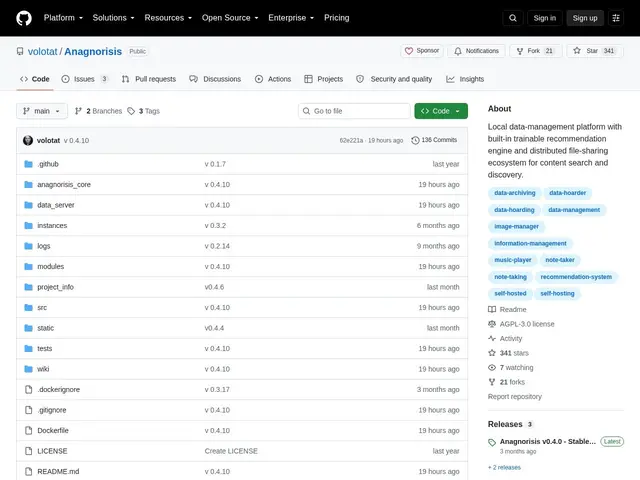Open Anagnorisis v0.4.0 release link
The image size is (640, 480).
click(x=548, y=442)
